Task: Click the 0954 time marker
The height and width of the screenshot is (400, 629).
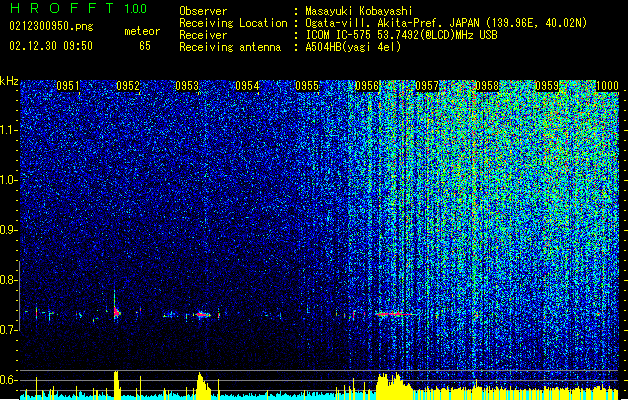Action: (x=247, y=86)
